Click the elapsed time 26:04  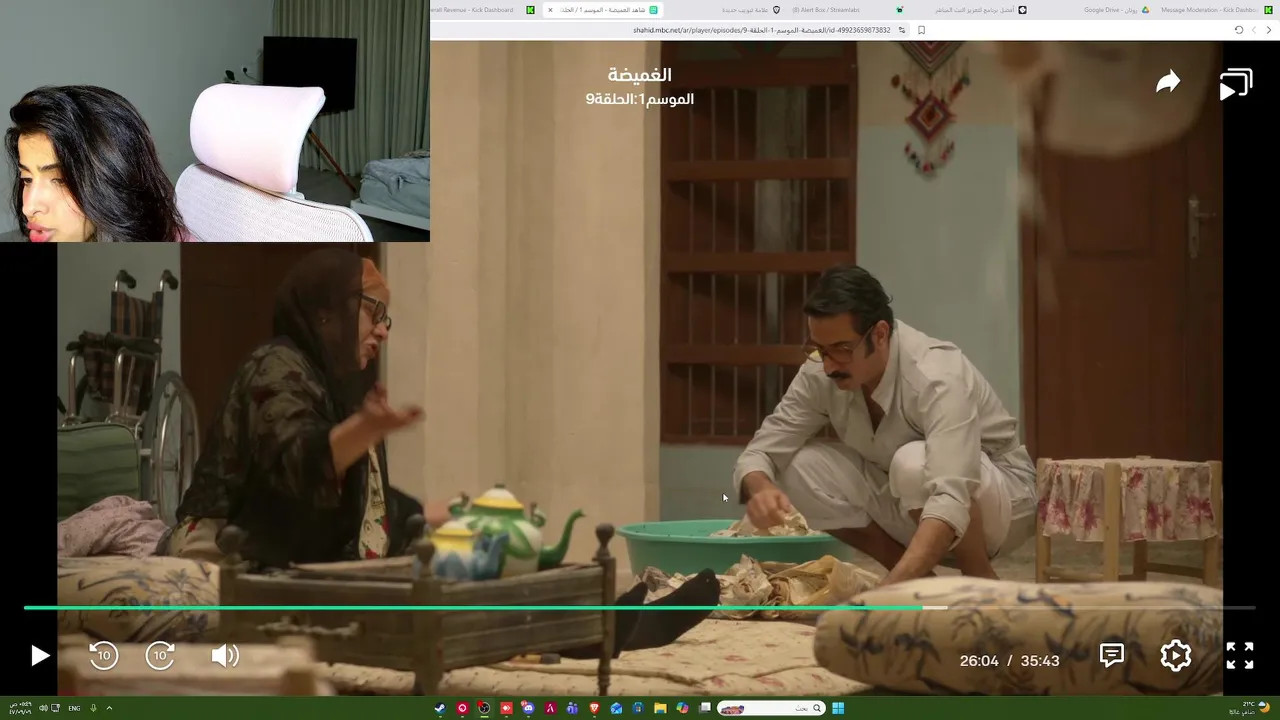tap(979, 661)
